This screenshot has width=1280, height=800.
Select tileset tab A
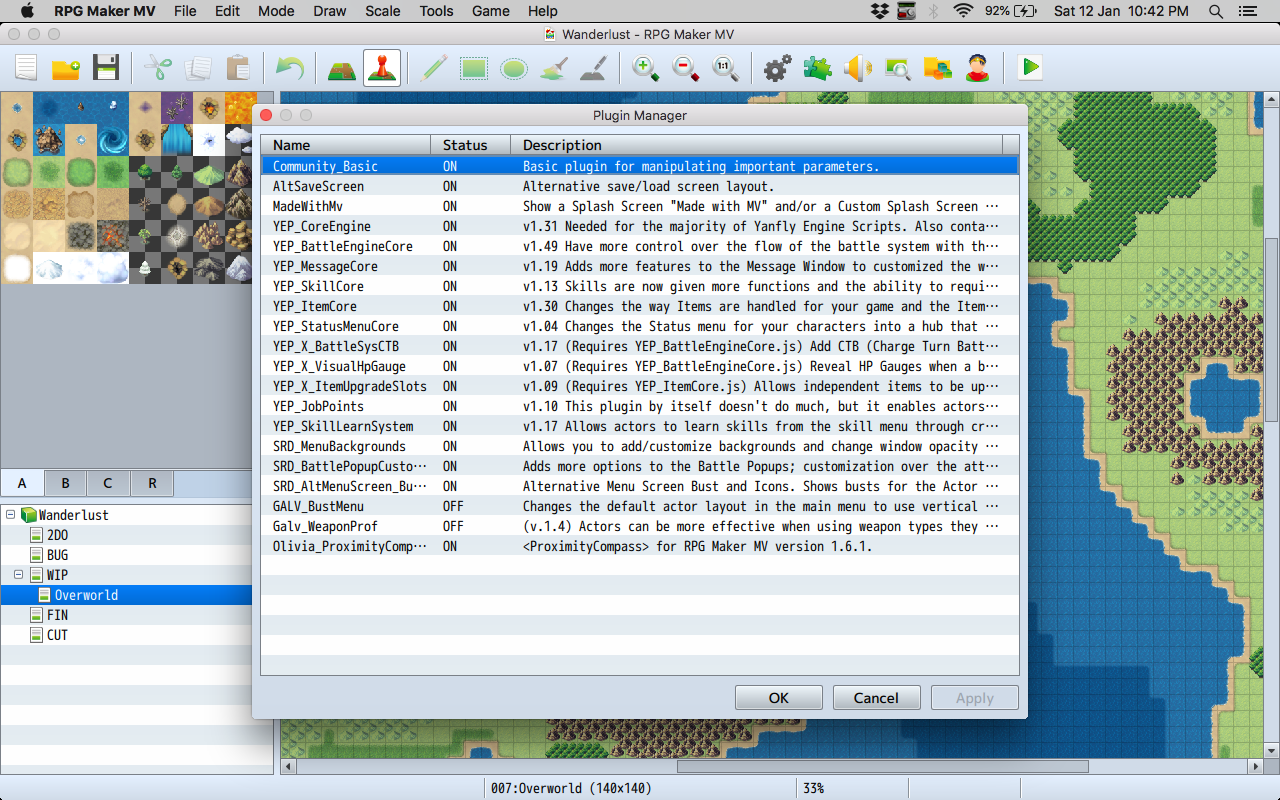tap(22, 483)
